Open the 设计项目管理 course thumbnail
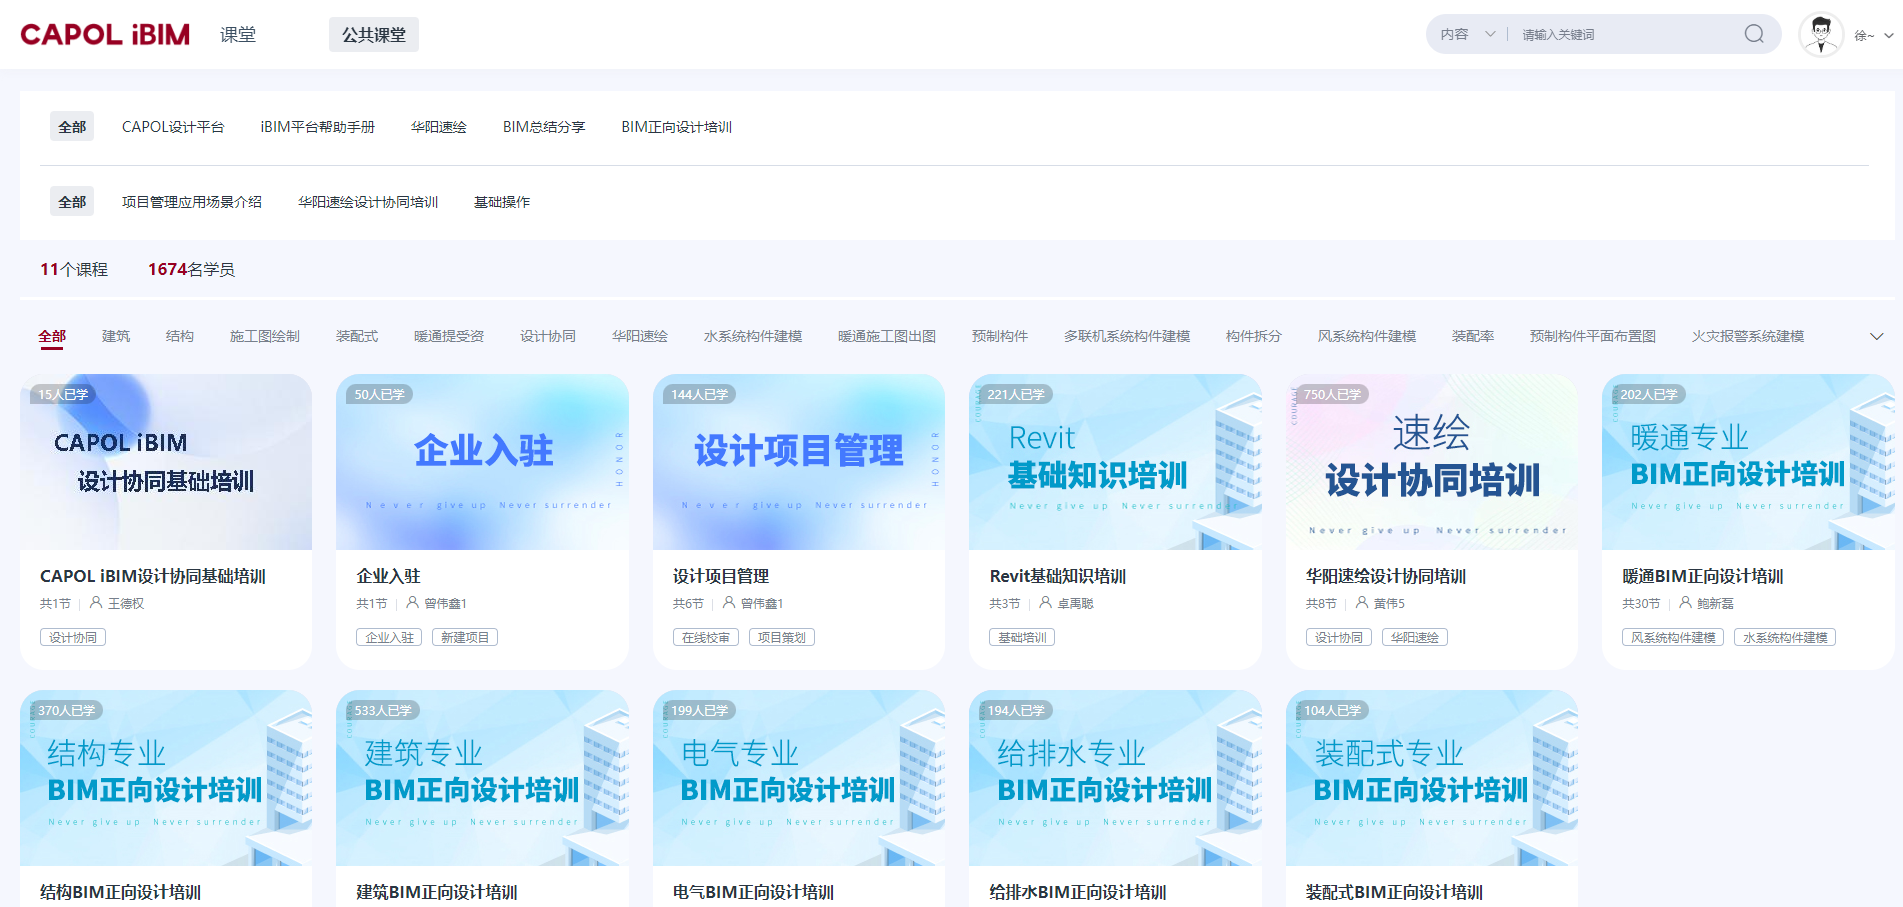Viewport: 1903px width, 907px height. (x=799, y=462)
